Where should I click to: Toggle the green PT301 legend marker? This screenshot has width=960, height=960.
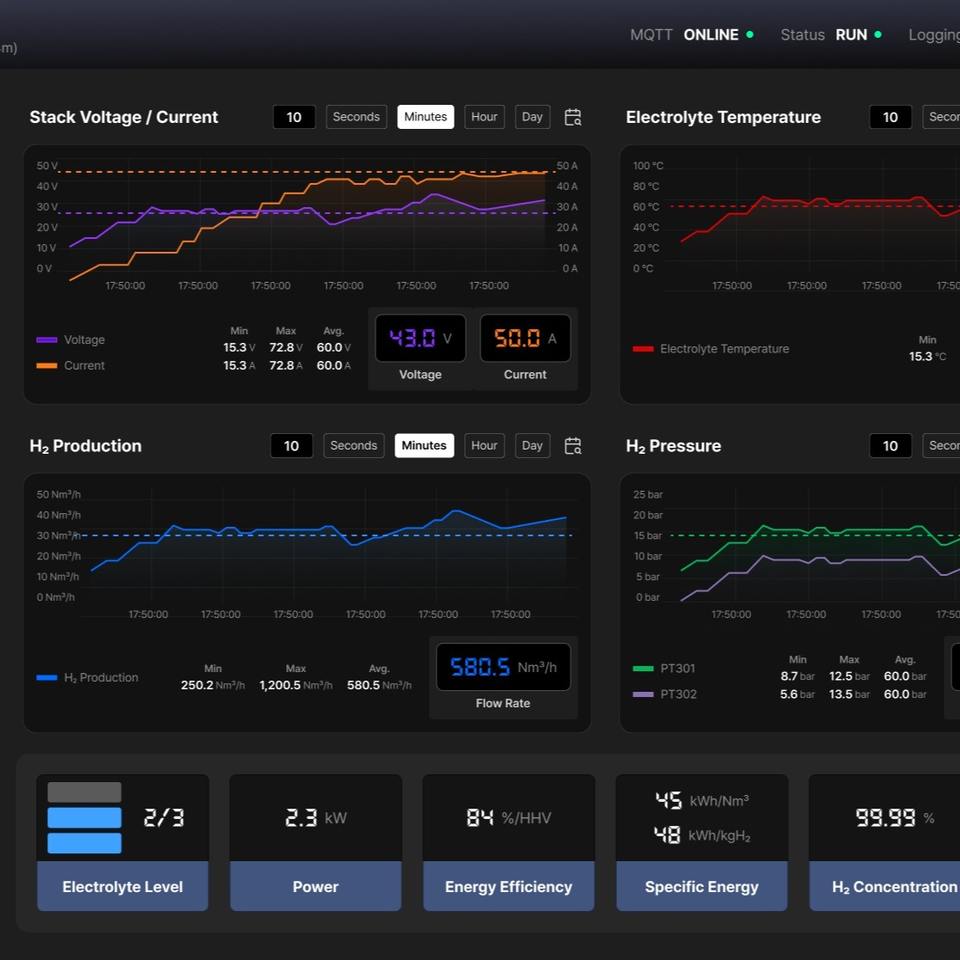(643, 669)
